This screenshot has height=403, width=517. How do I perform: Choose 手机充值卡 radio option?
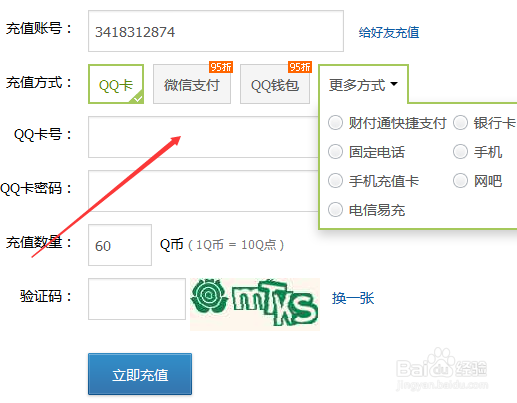pos(335,181)
